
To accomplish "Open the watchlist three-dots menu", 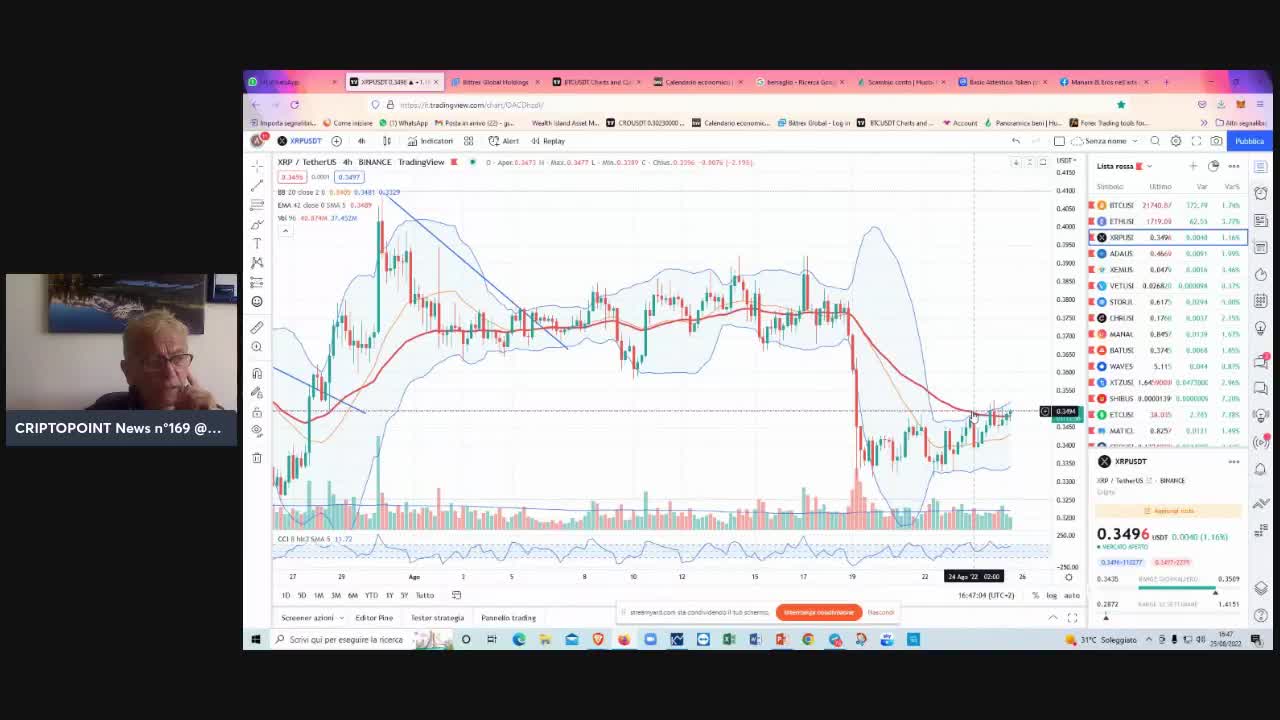I will point(1234,166).
